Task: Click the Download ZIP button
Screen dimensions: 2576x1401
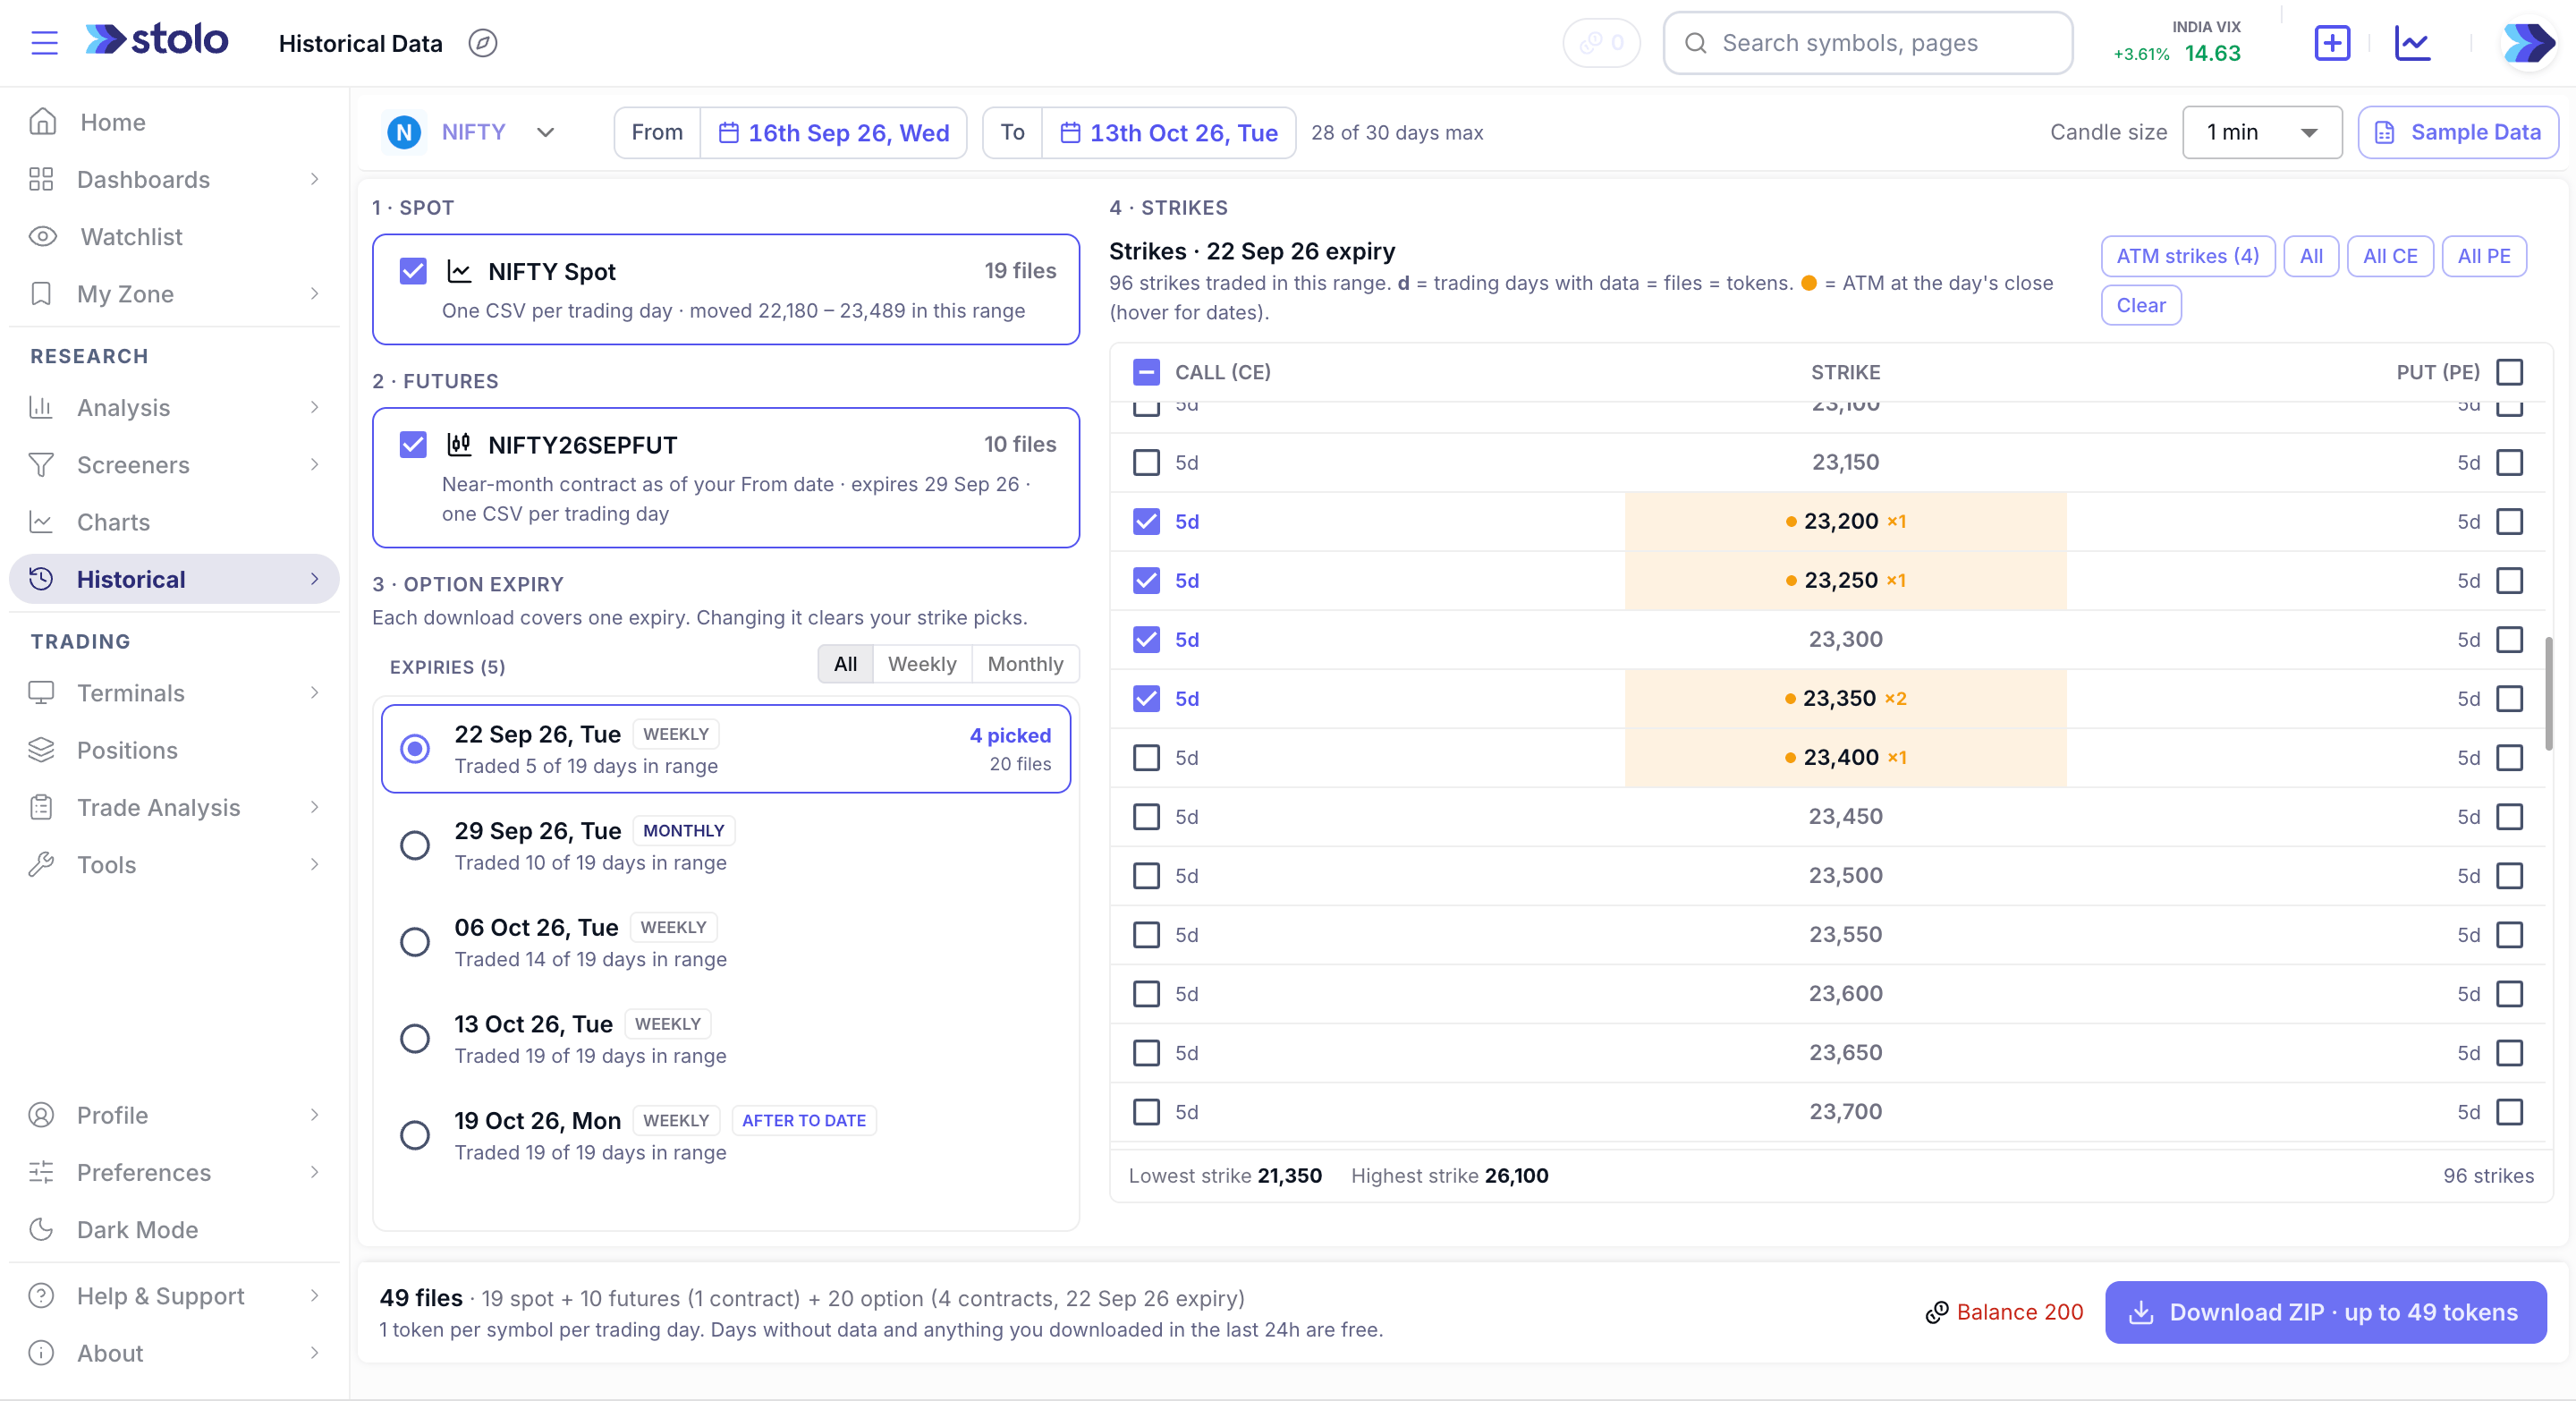Action: pos(2325,1312)
